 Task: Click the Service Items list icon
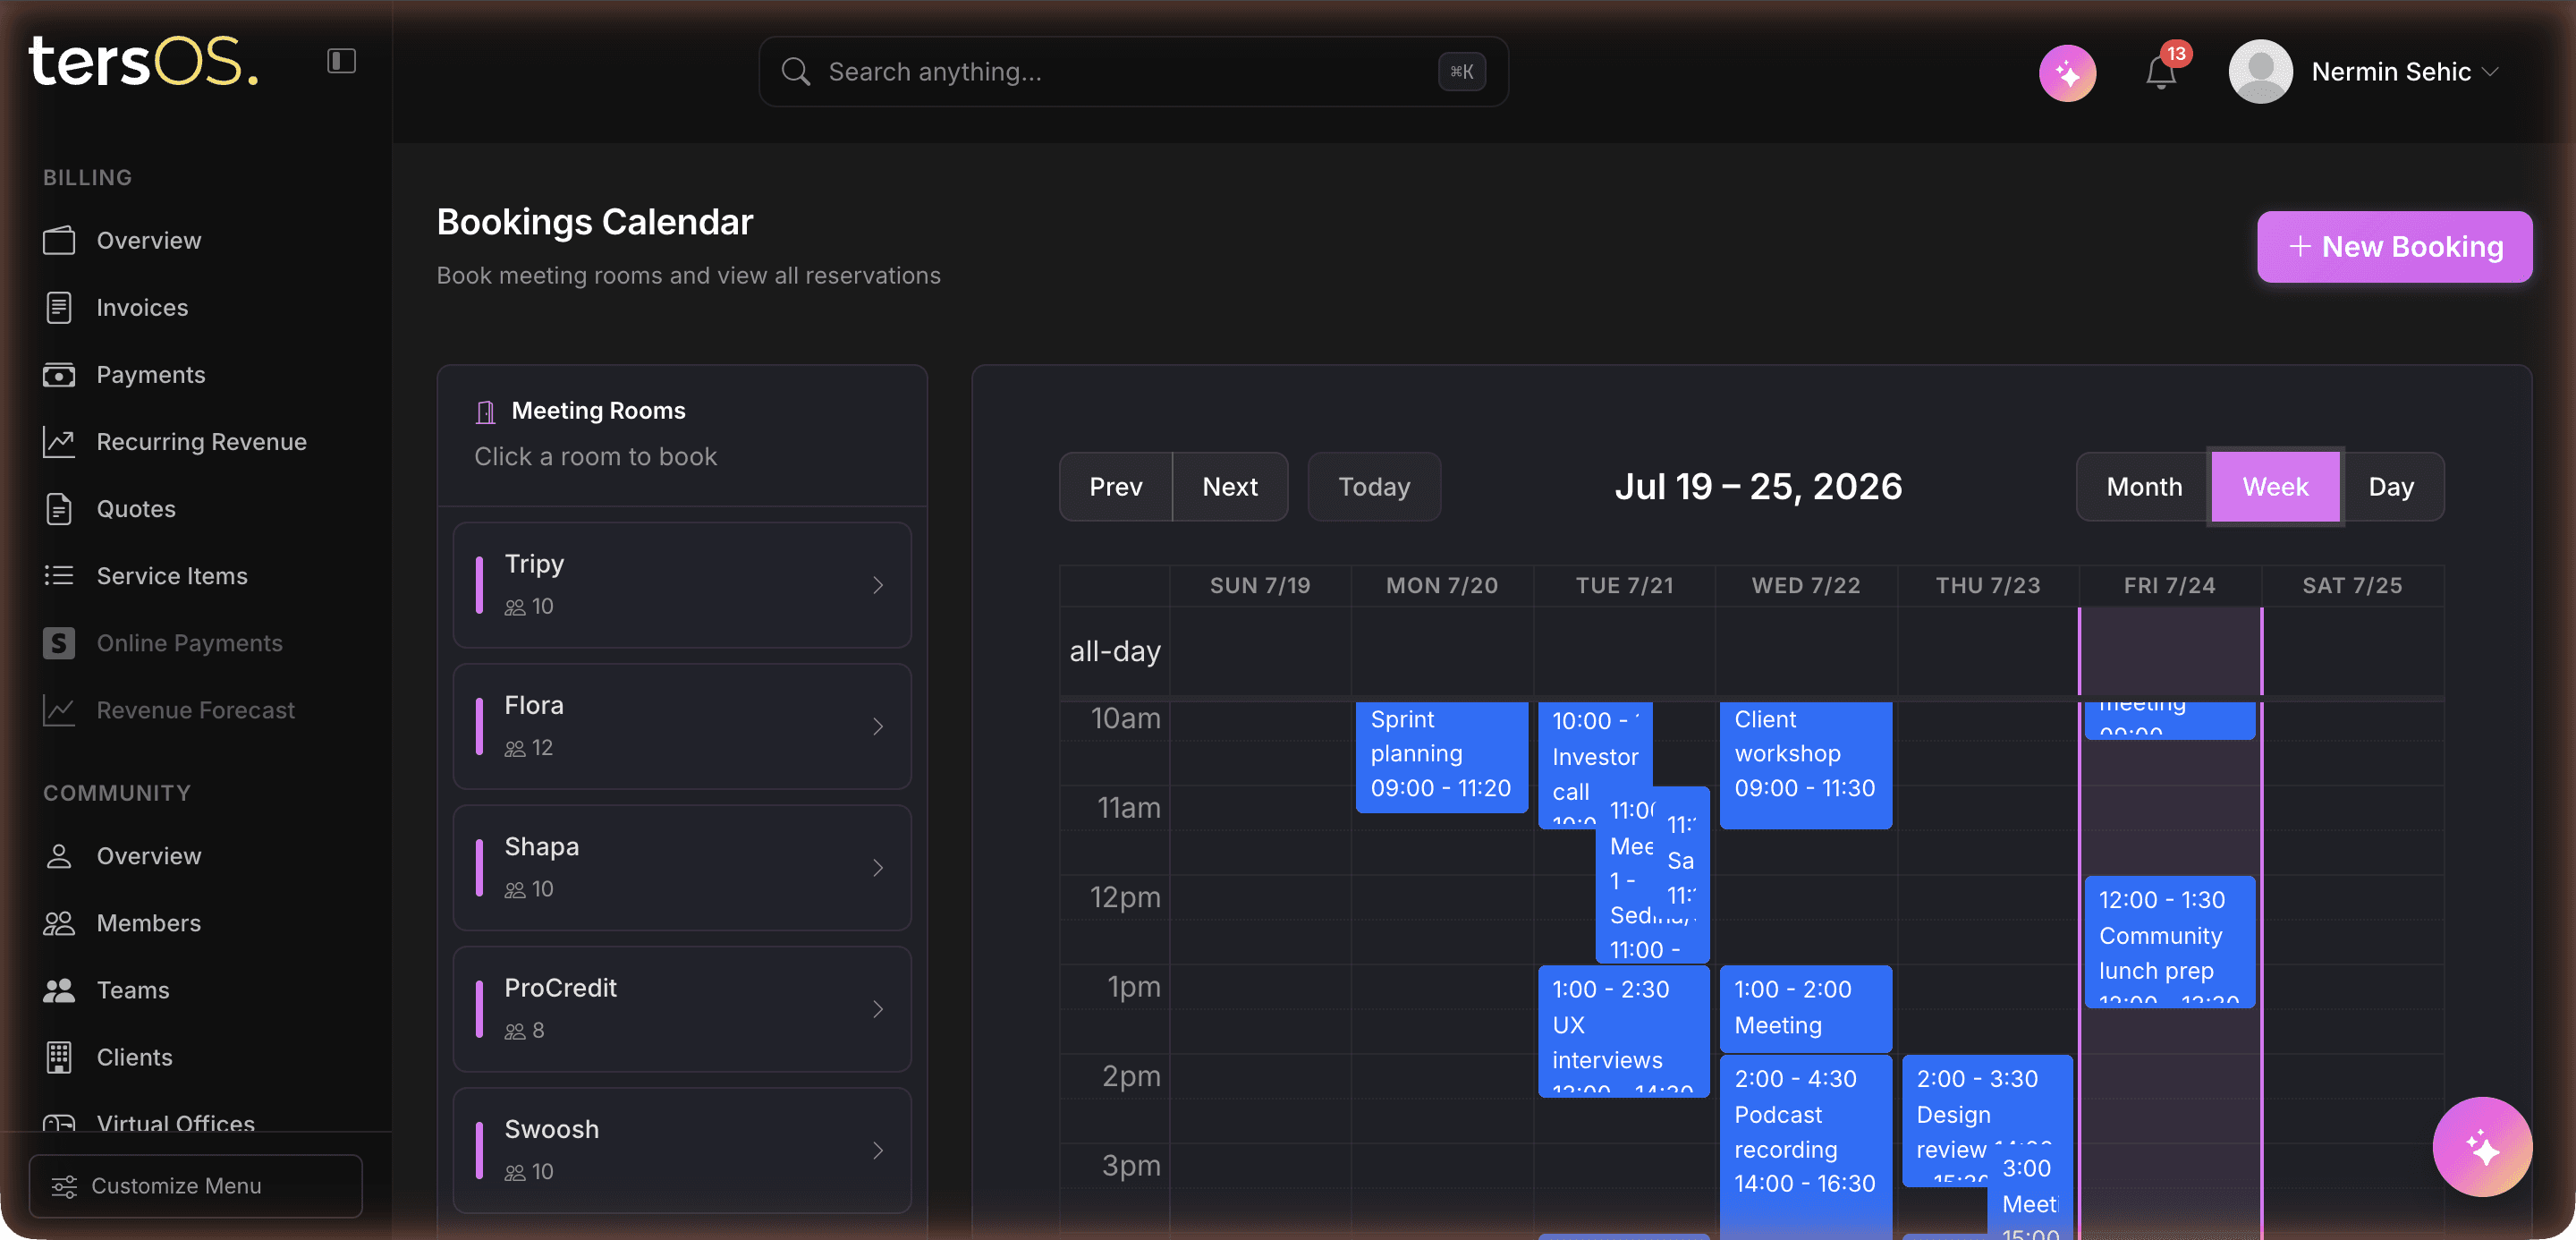[59, 576]
